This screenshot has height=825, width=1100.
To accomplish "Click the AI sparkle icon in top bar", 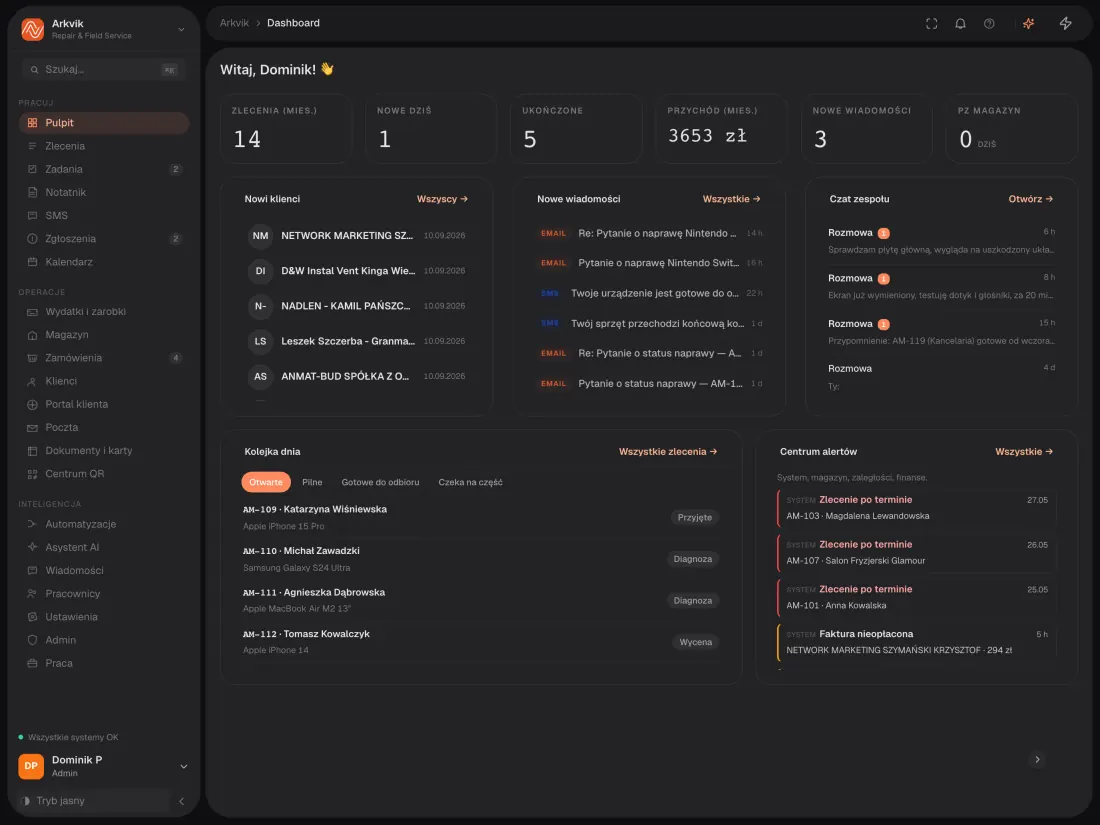I will [x=1028, y=24].
